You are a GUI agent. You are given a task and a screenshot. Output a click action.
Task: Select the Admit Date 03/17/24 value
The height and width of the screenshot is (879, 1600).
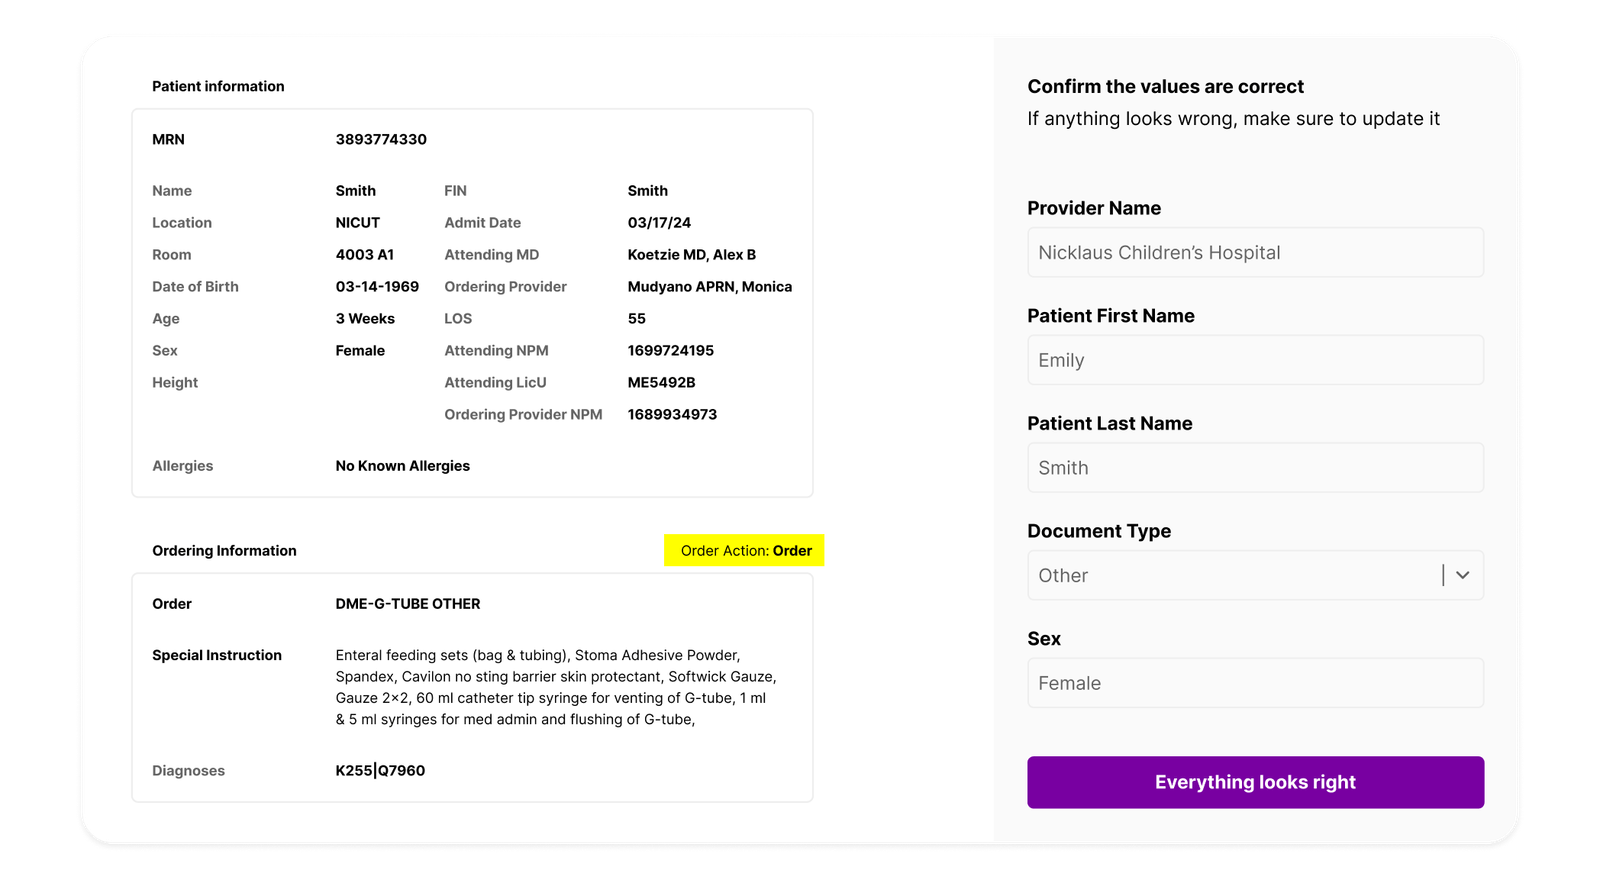click(x=660, y=222)
